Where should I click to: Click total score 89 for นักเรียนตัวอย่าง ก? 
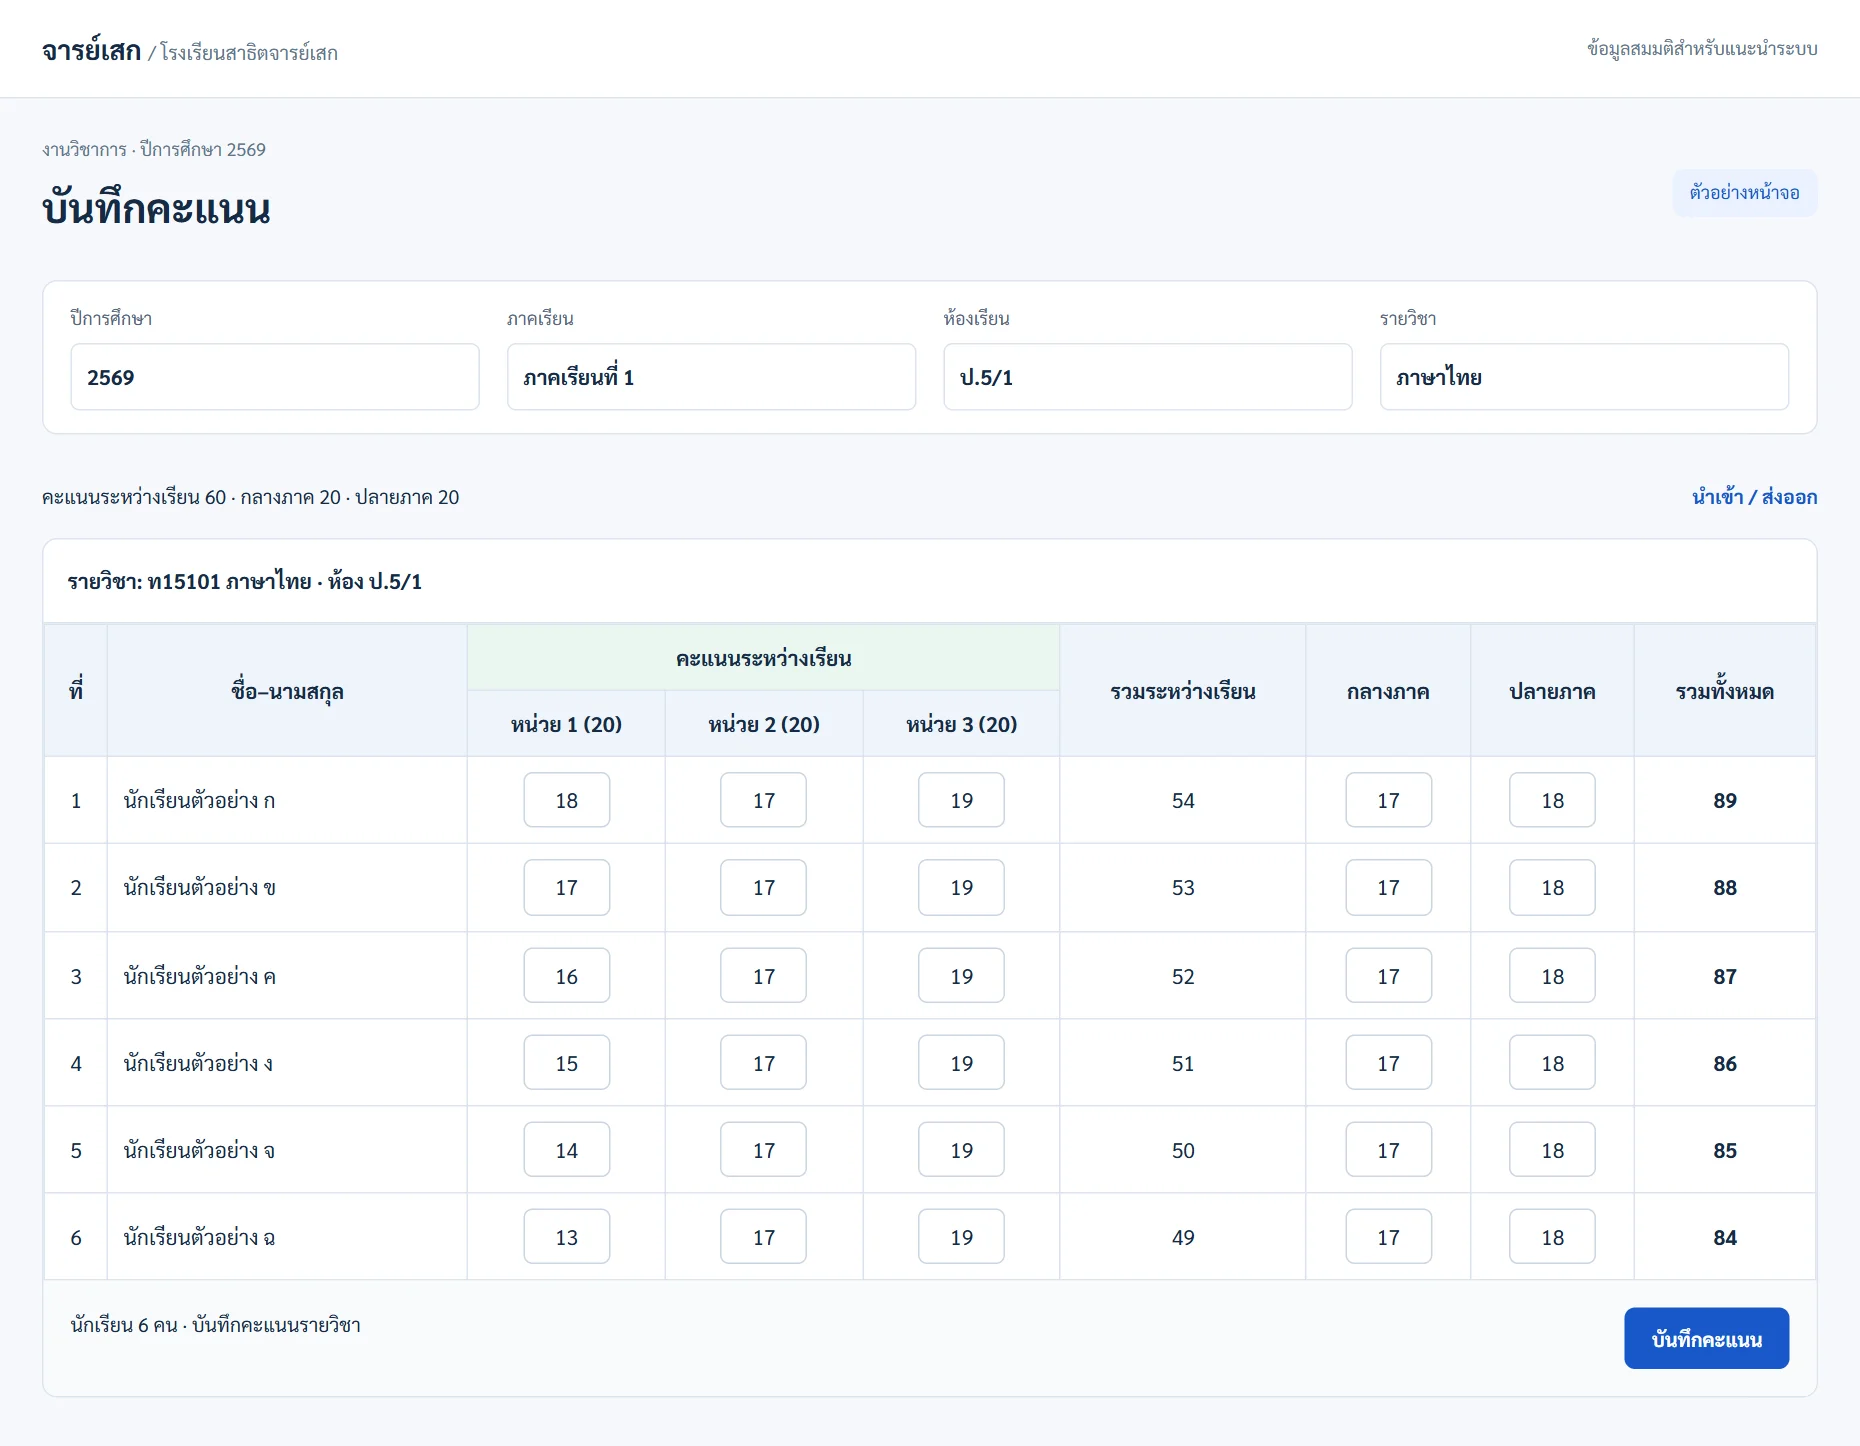(x=1725, y=800)
